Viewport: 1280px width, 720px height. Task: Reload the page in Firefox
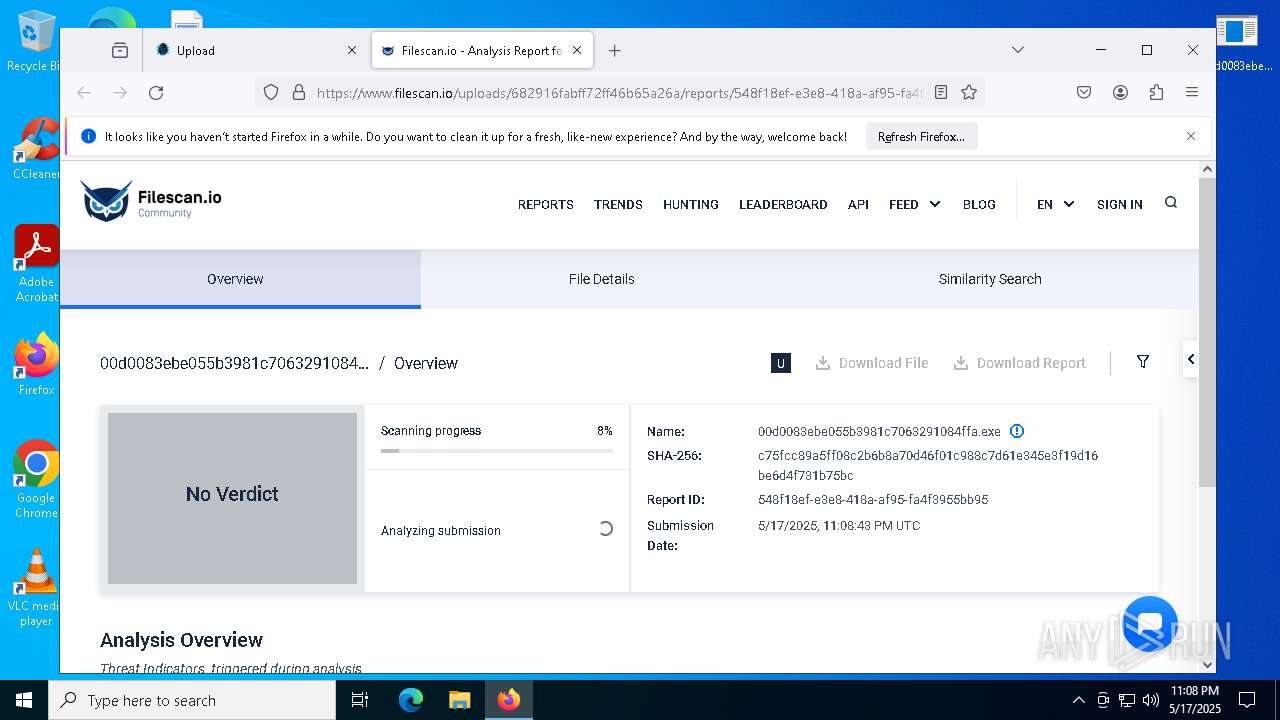point(156,93)
